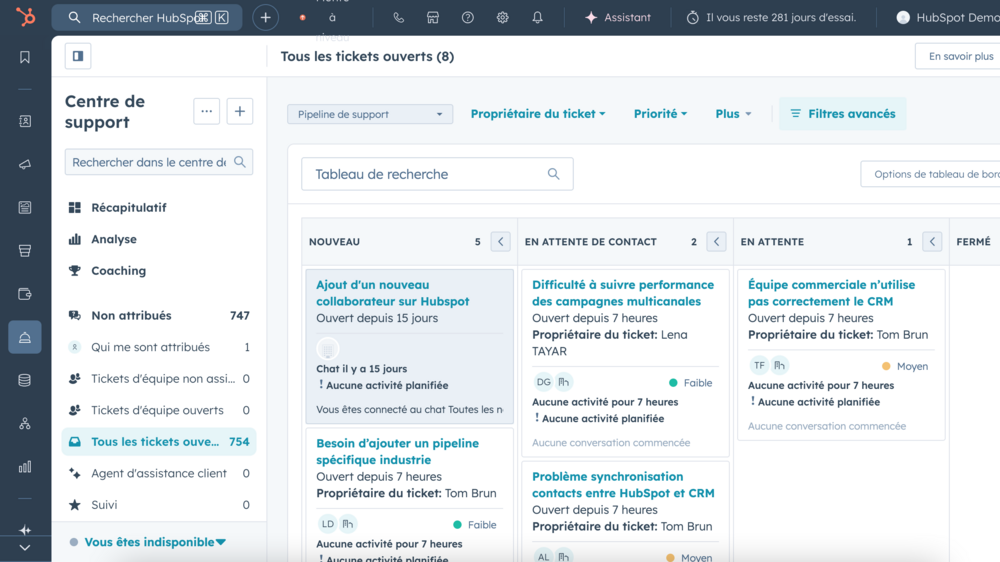1000x562 pixels.
Task: Open the CRM contacts icon in left rail
Action: (x=25, y=121)
